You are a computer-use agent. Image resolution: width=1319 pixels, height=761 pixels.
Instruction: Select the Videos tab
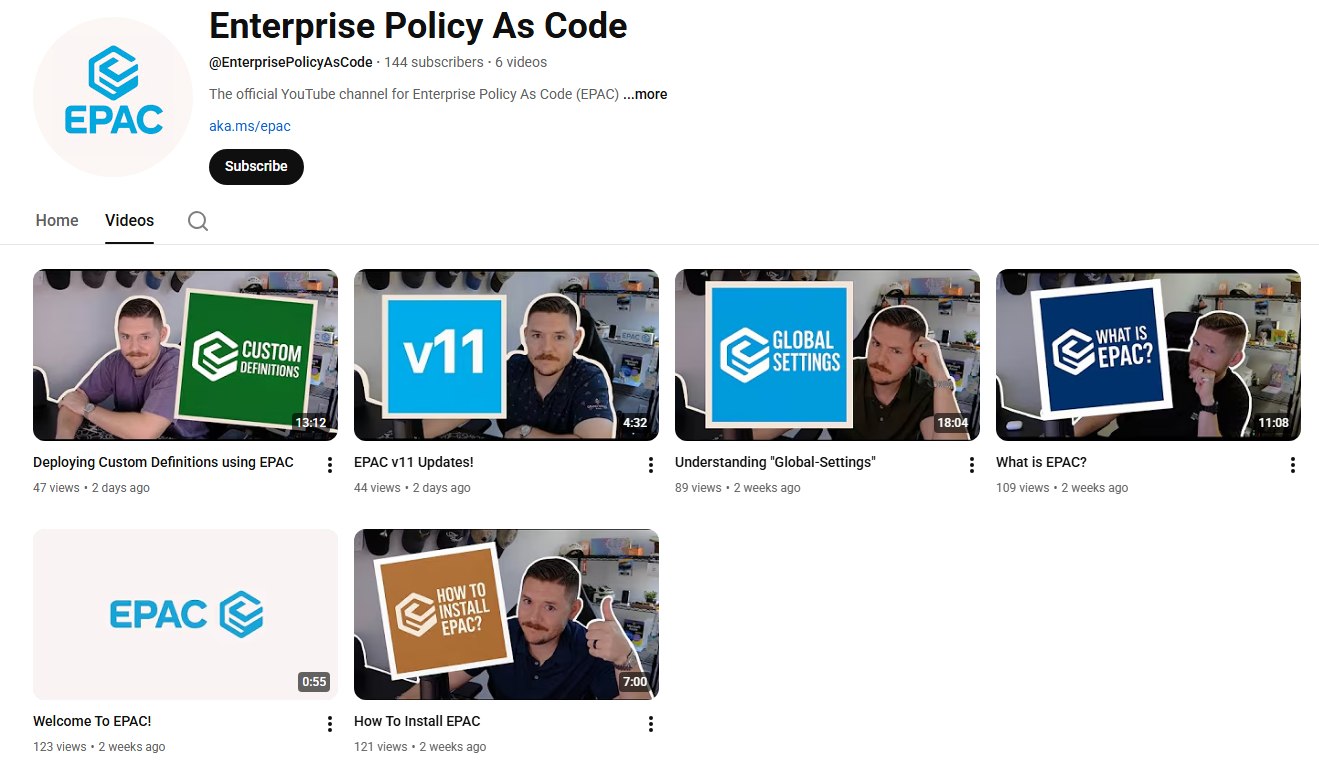pos(130,221)
